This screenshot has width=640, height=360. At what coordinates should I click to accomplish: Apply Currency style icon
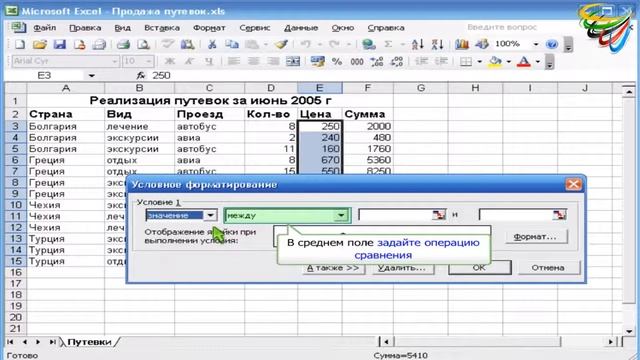click(317, 61)
